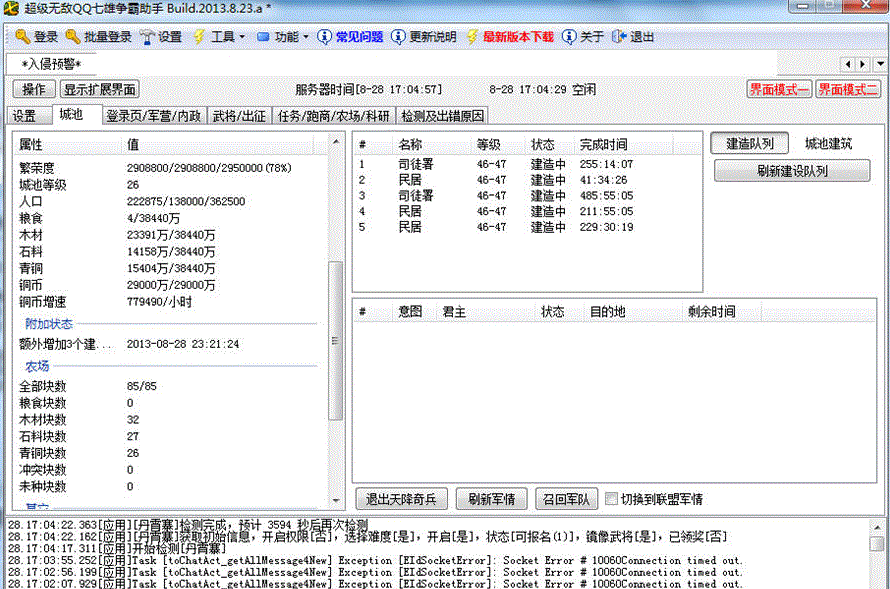The width and height of the screenshot is (890, 589).
Task: Click properties list scrollbar thumb
Action: [x=335, y=340]
